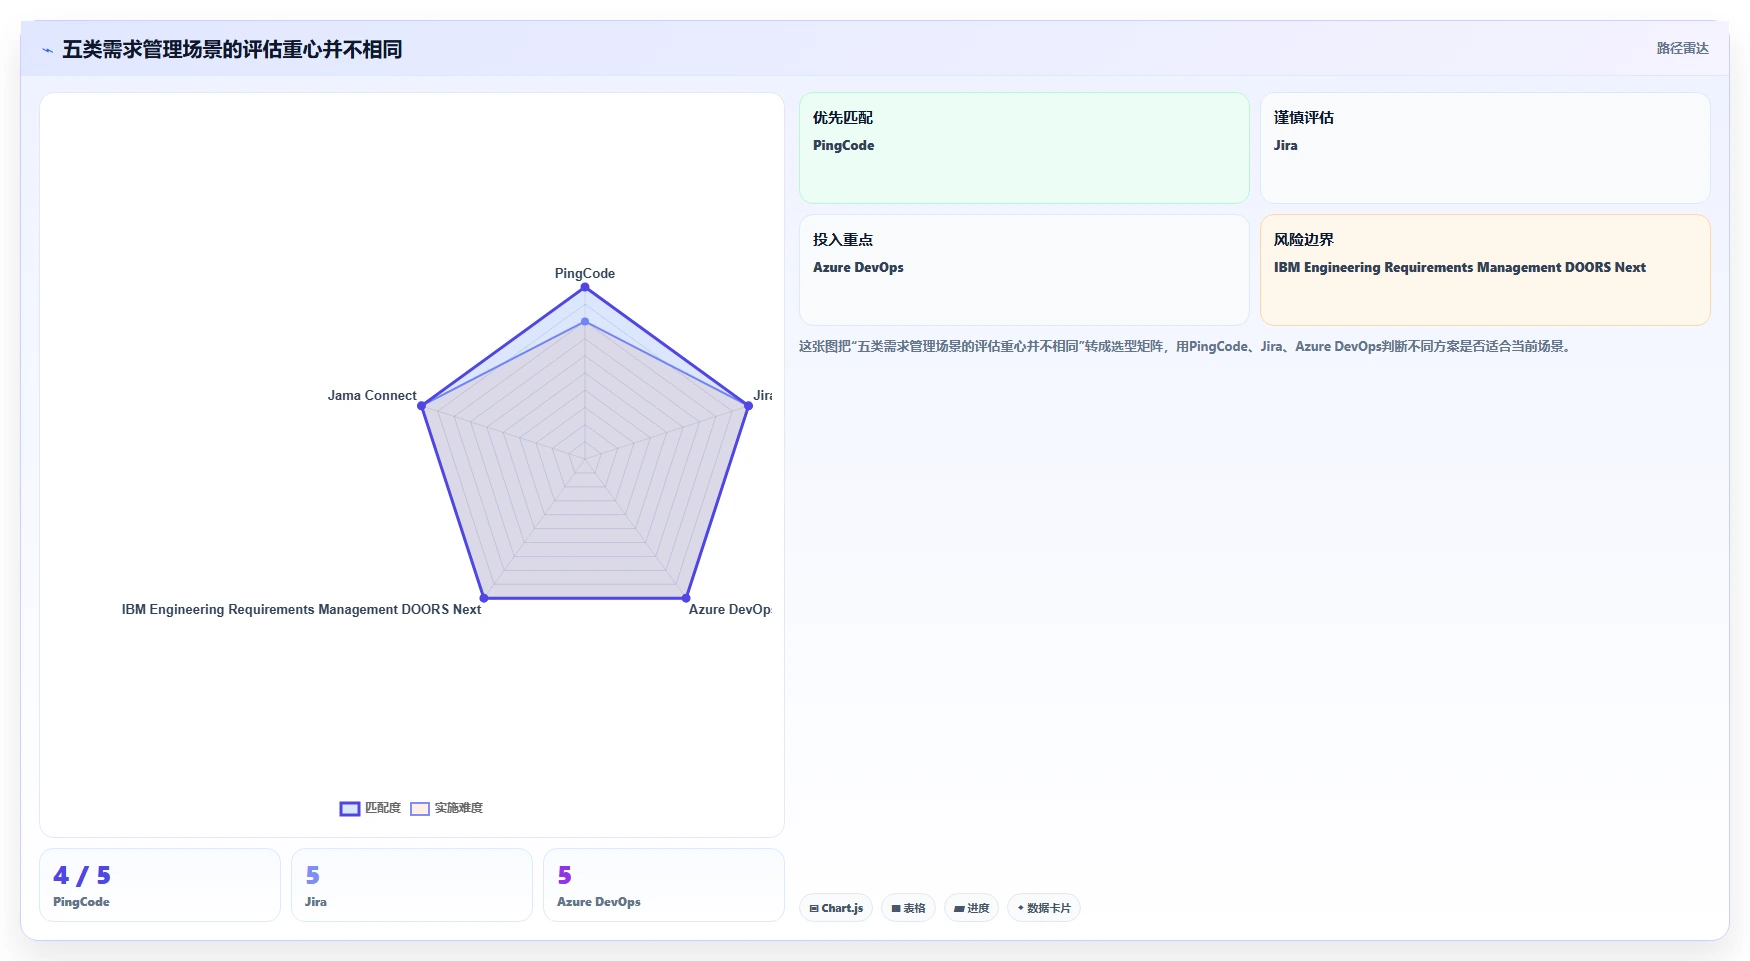This screenshot has width=1750, height=961.
Task: Click the Azure DevOps vertex data point
Action: 686,598
